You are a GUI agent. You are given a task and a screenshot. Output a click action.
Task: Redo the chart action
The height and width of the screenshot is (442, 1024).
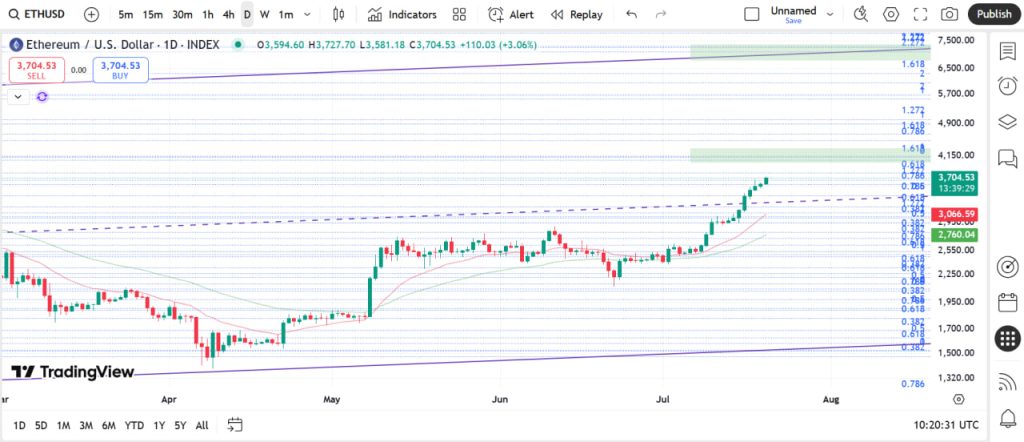point(661,14)
